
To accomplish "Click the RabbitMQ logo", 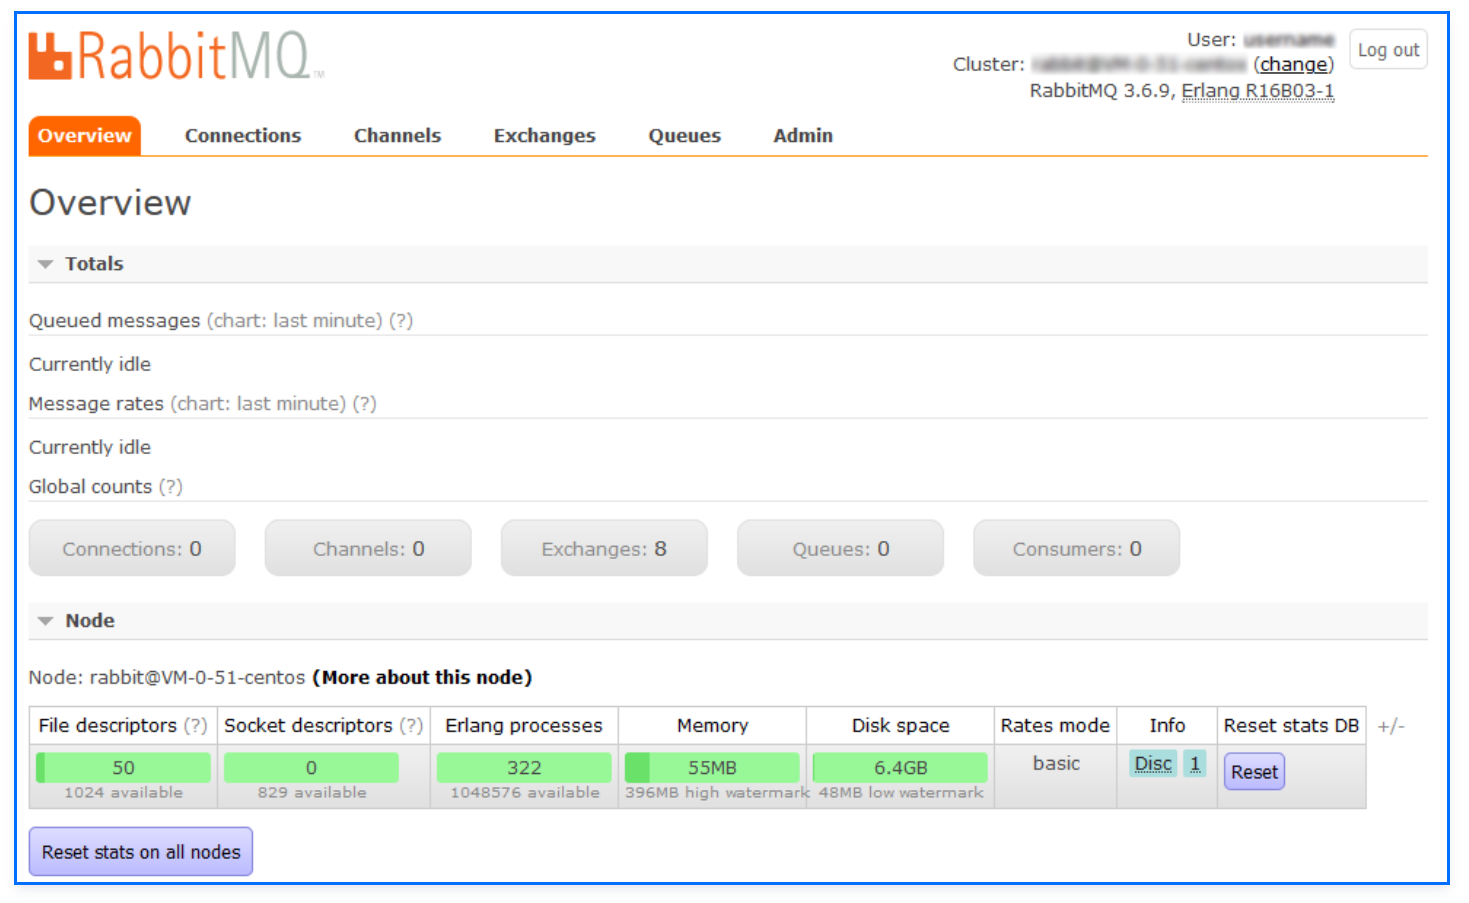I will tap(176, 56).
